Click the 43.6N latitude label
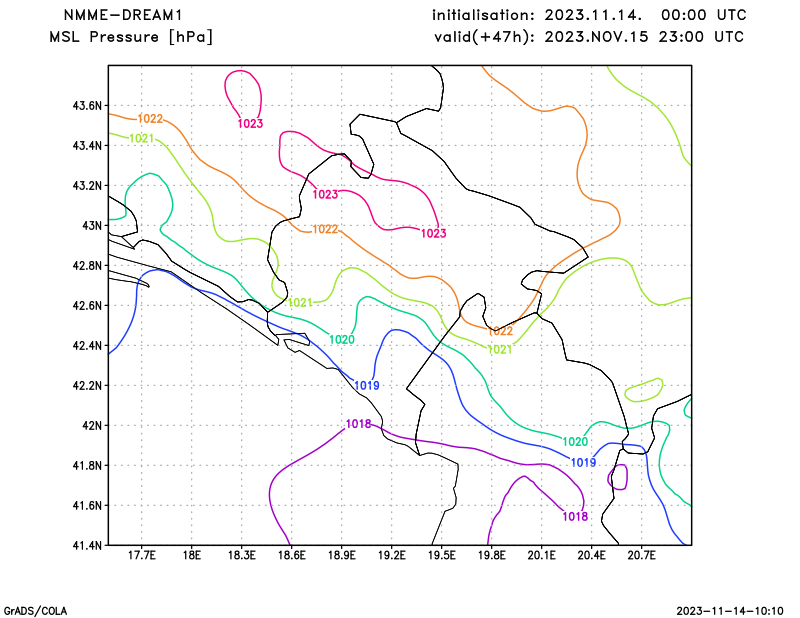This screenshot has height=618, width=800. click(x=87, y=106)
